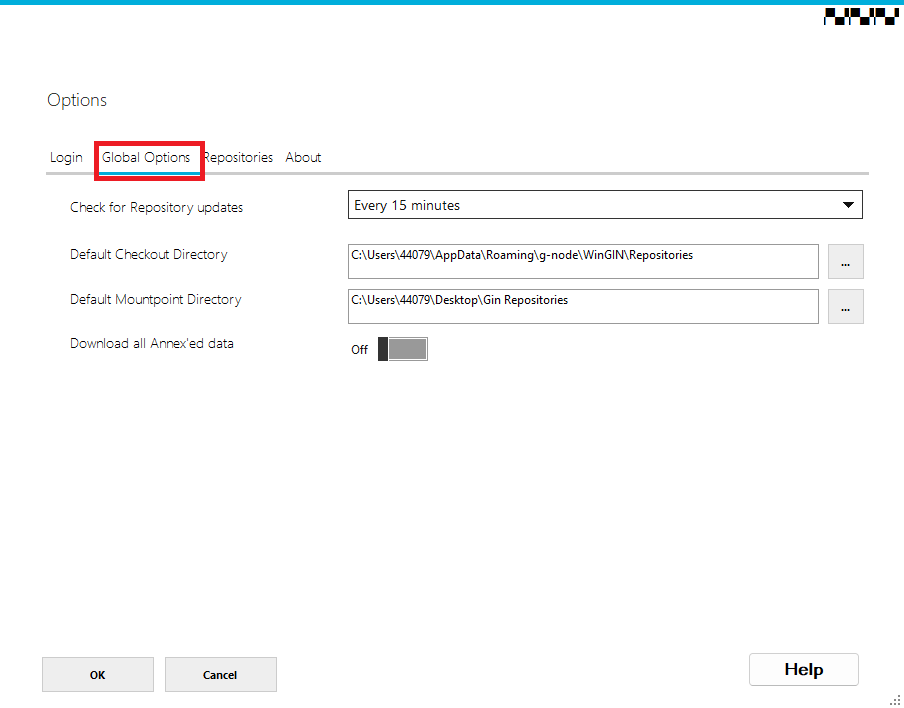
Task: Click the 'Off' toggle state text
Action: [359, 350]
